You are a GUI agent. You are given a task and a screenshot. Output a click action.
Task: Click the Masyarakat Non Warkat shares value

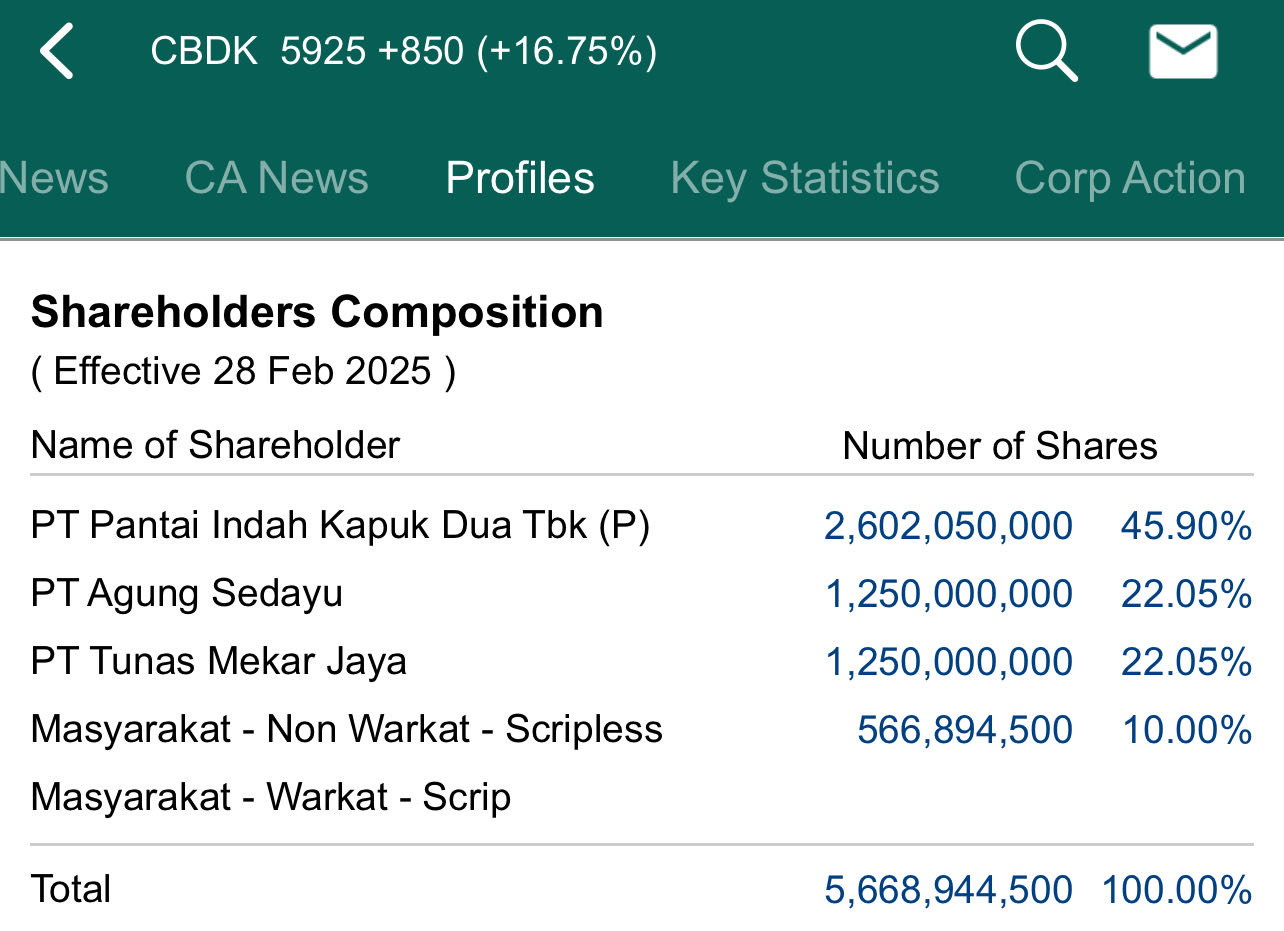coord(964,729)
